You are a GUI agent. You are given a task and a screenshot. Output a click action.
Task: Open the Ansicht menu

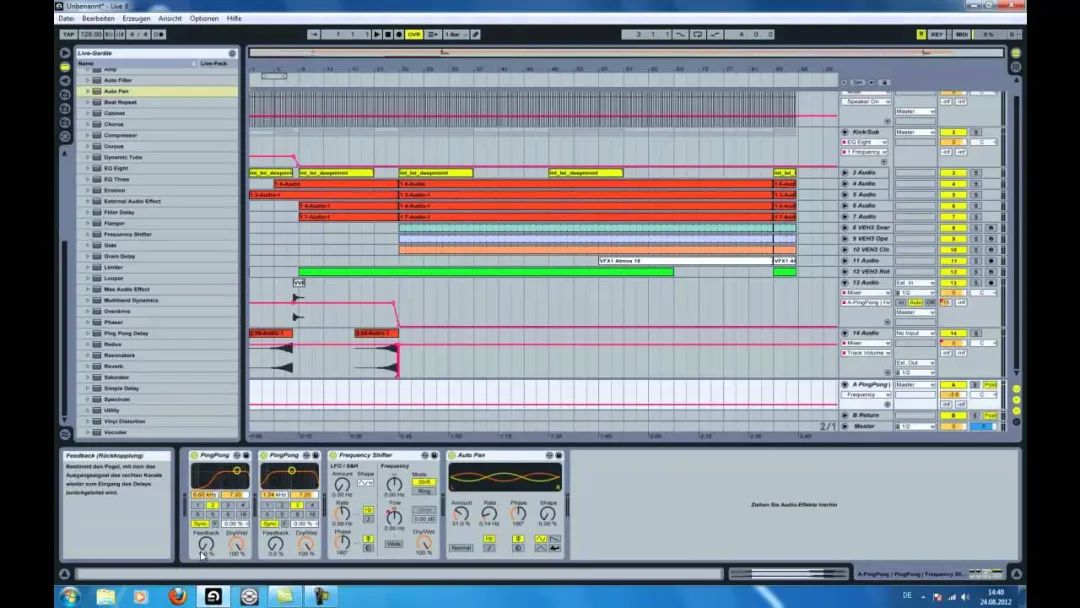pos(170,19)
